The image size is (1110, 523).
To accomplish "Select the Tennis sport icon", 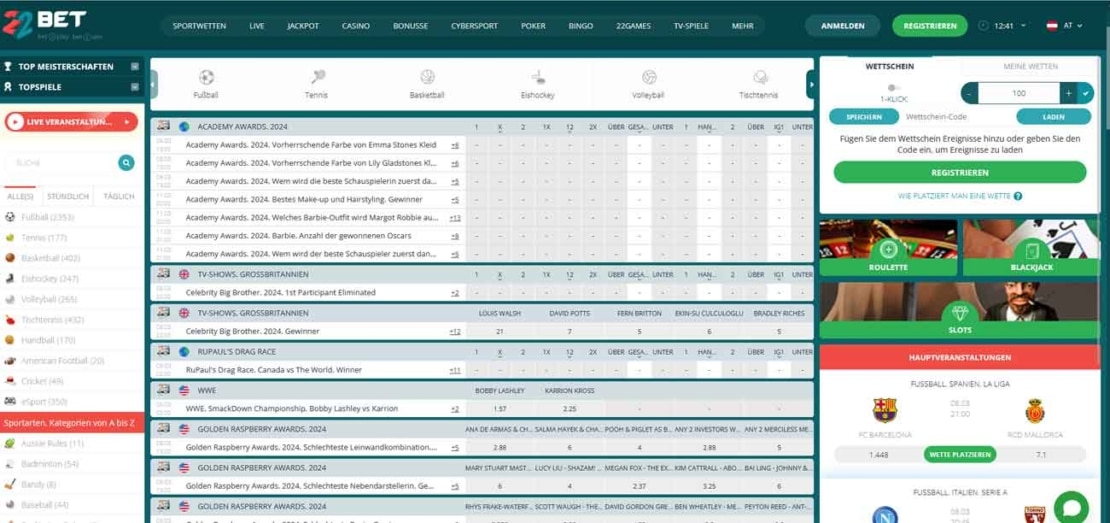I will pos(317,77).
